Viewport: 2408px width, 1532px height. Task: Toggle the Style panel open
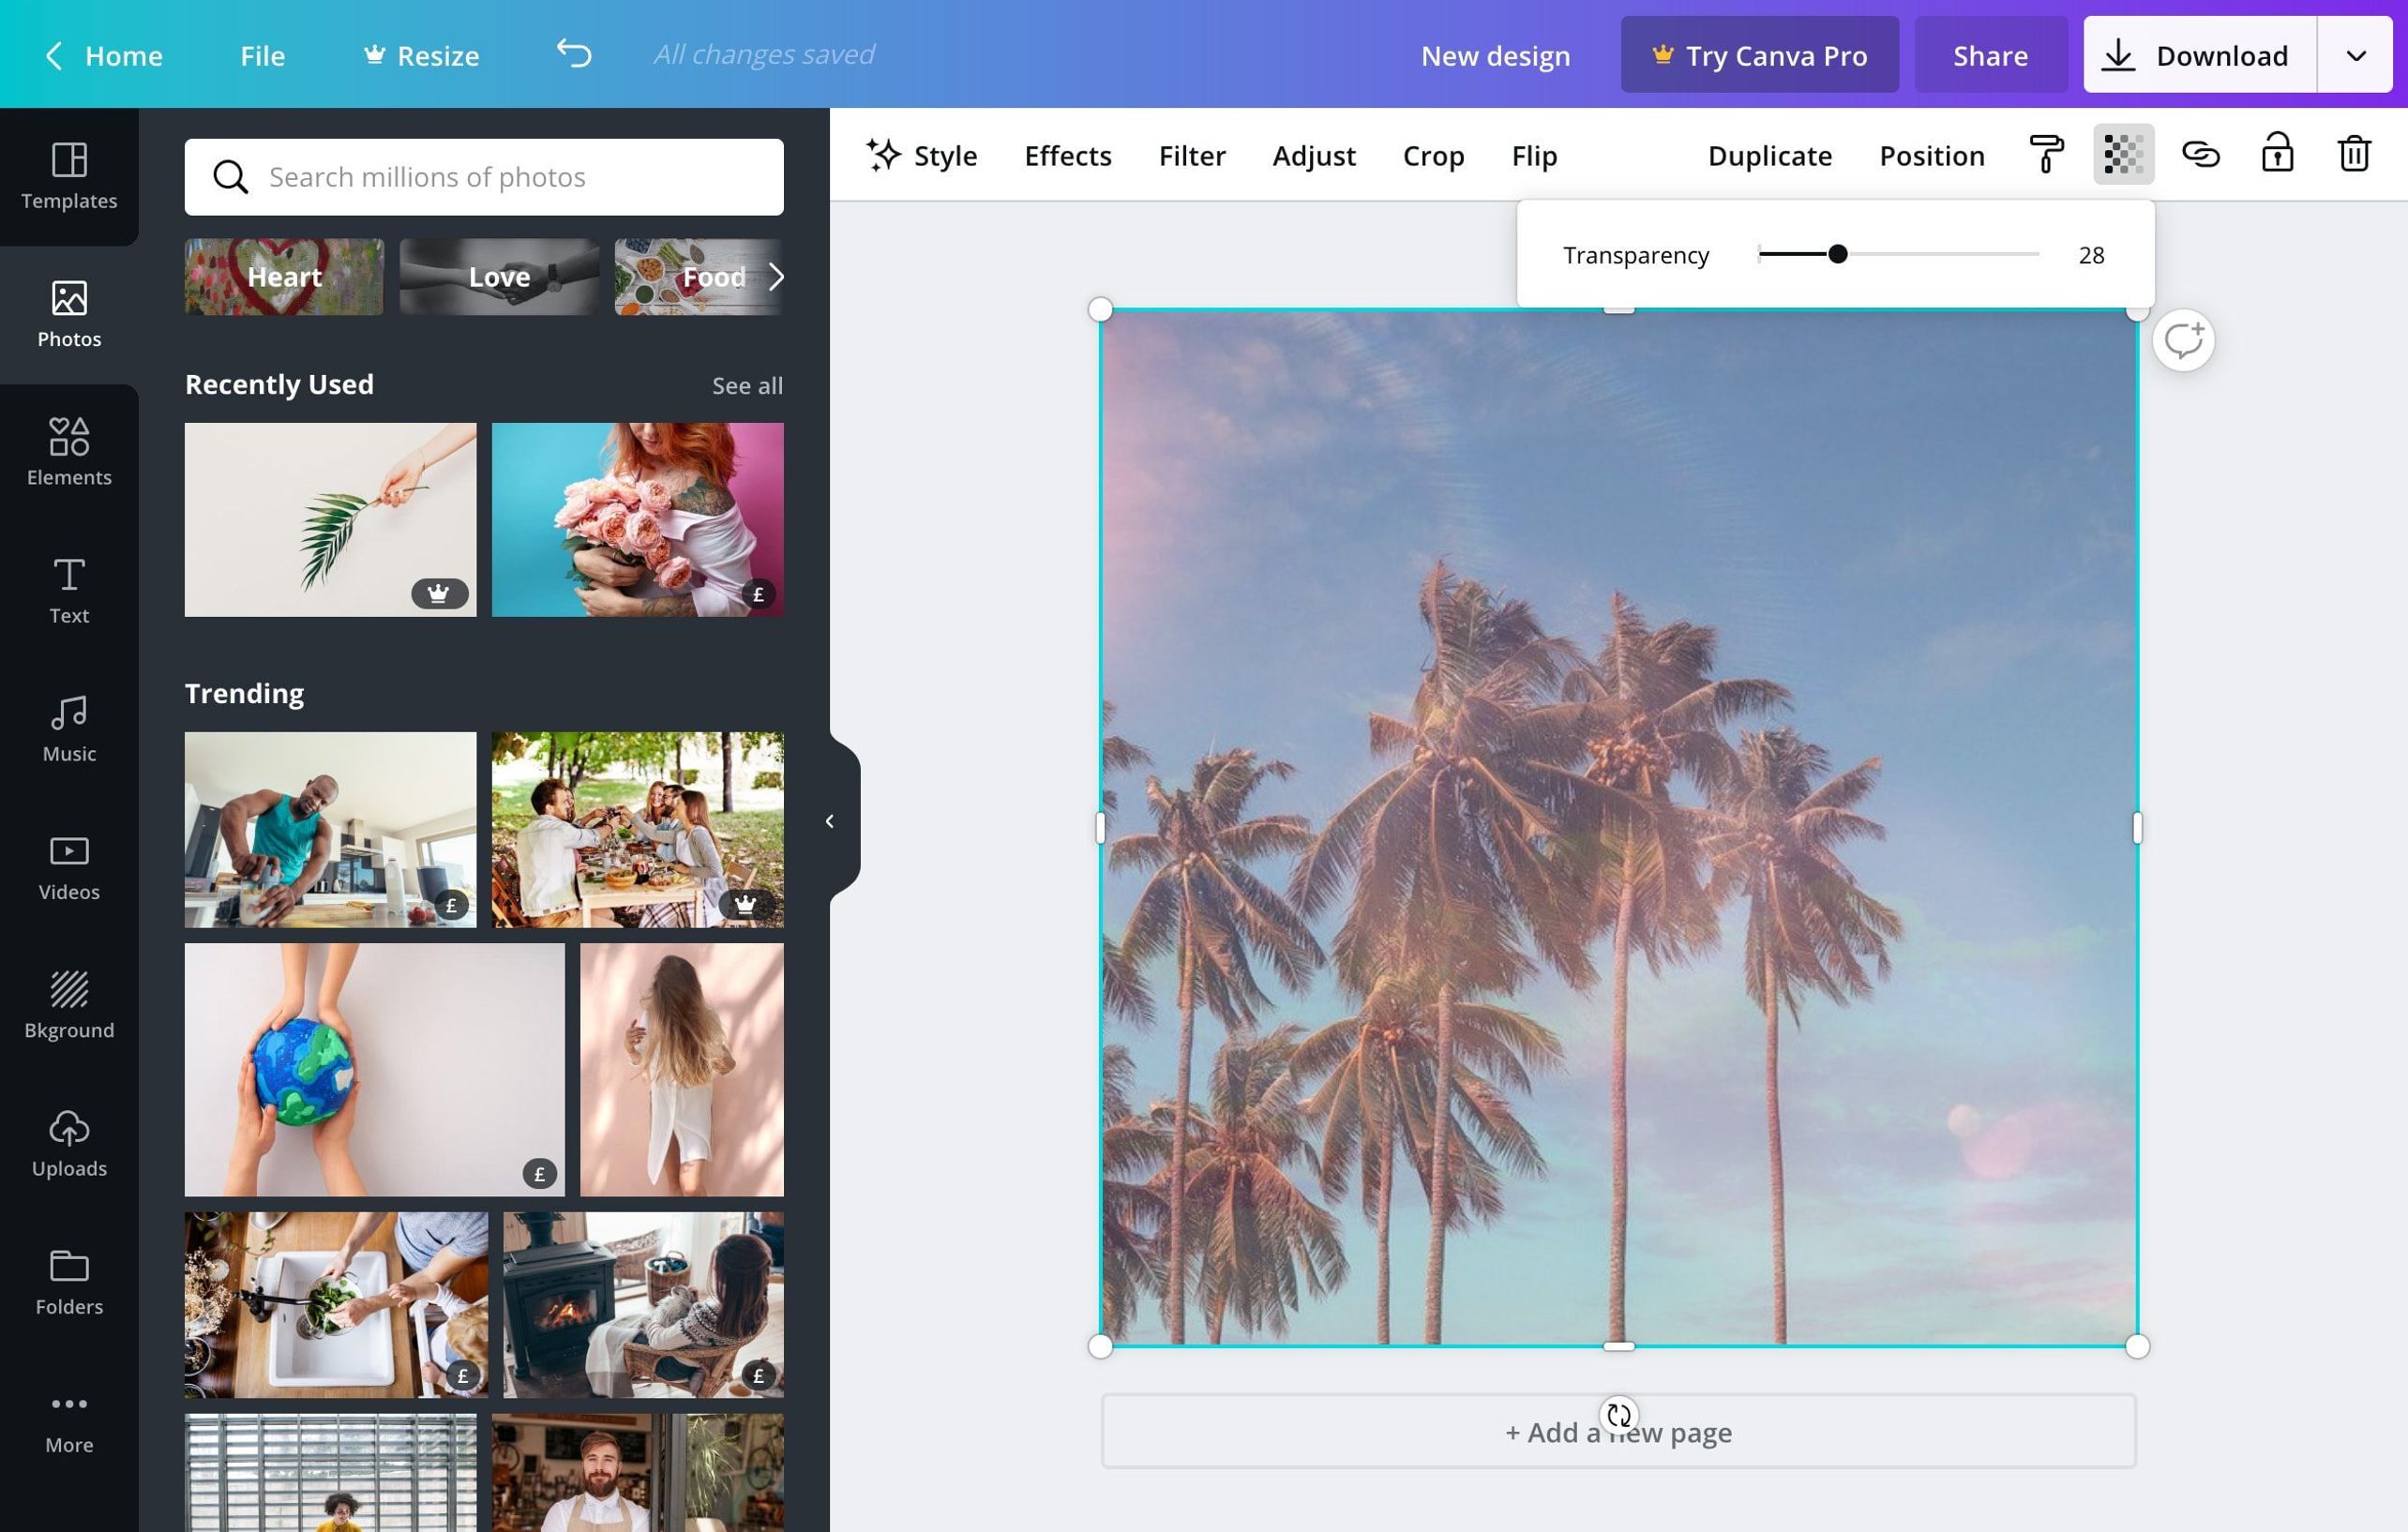920,155
